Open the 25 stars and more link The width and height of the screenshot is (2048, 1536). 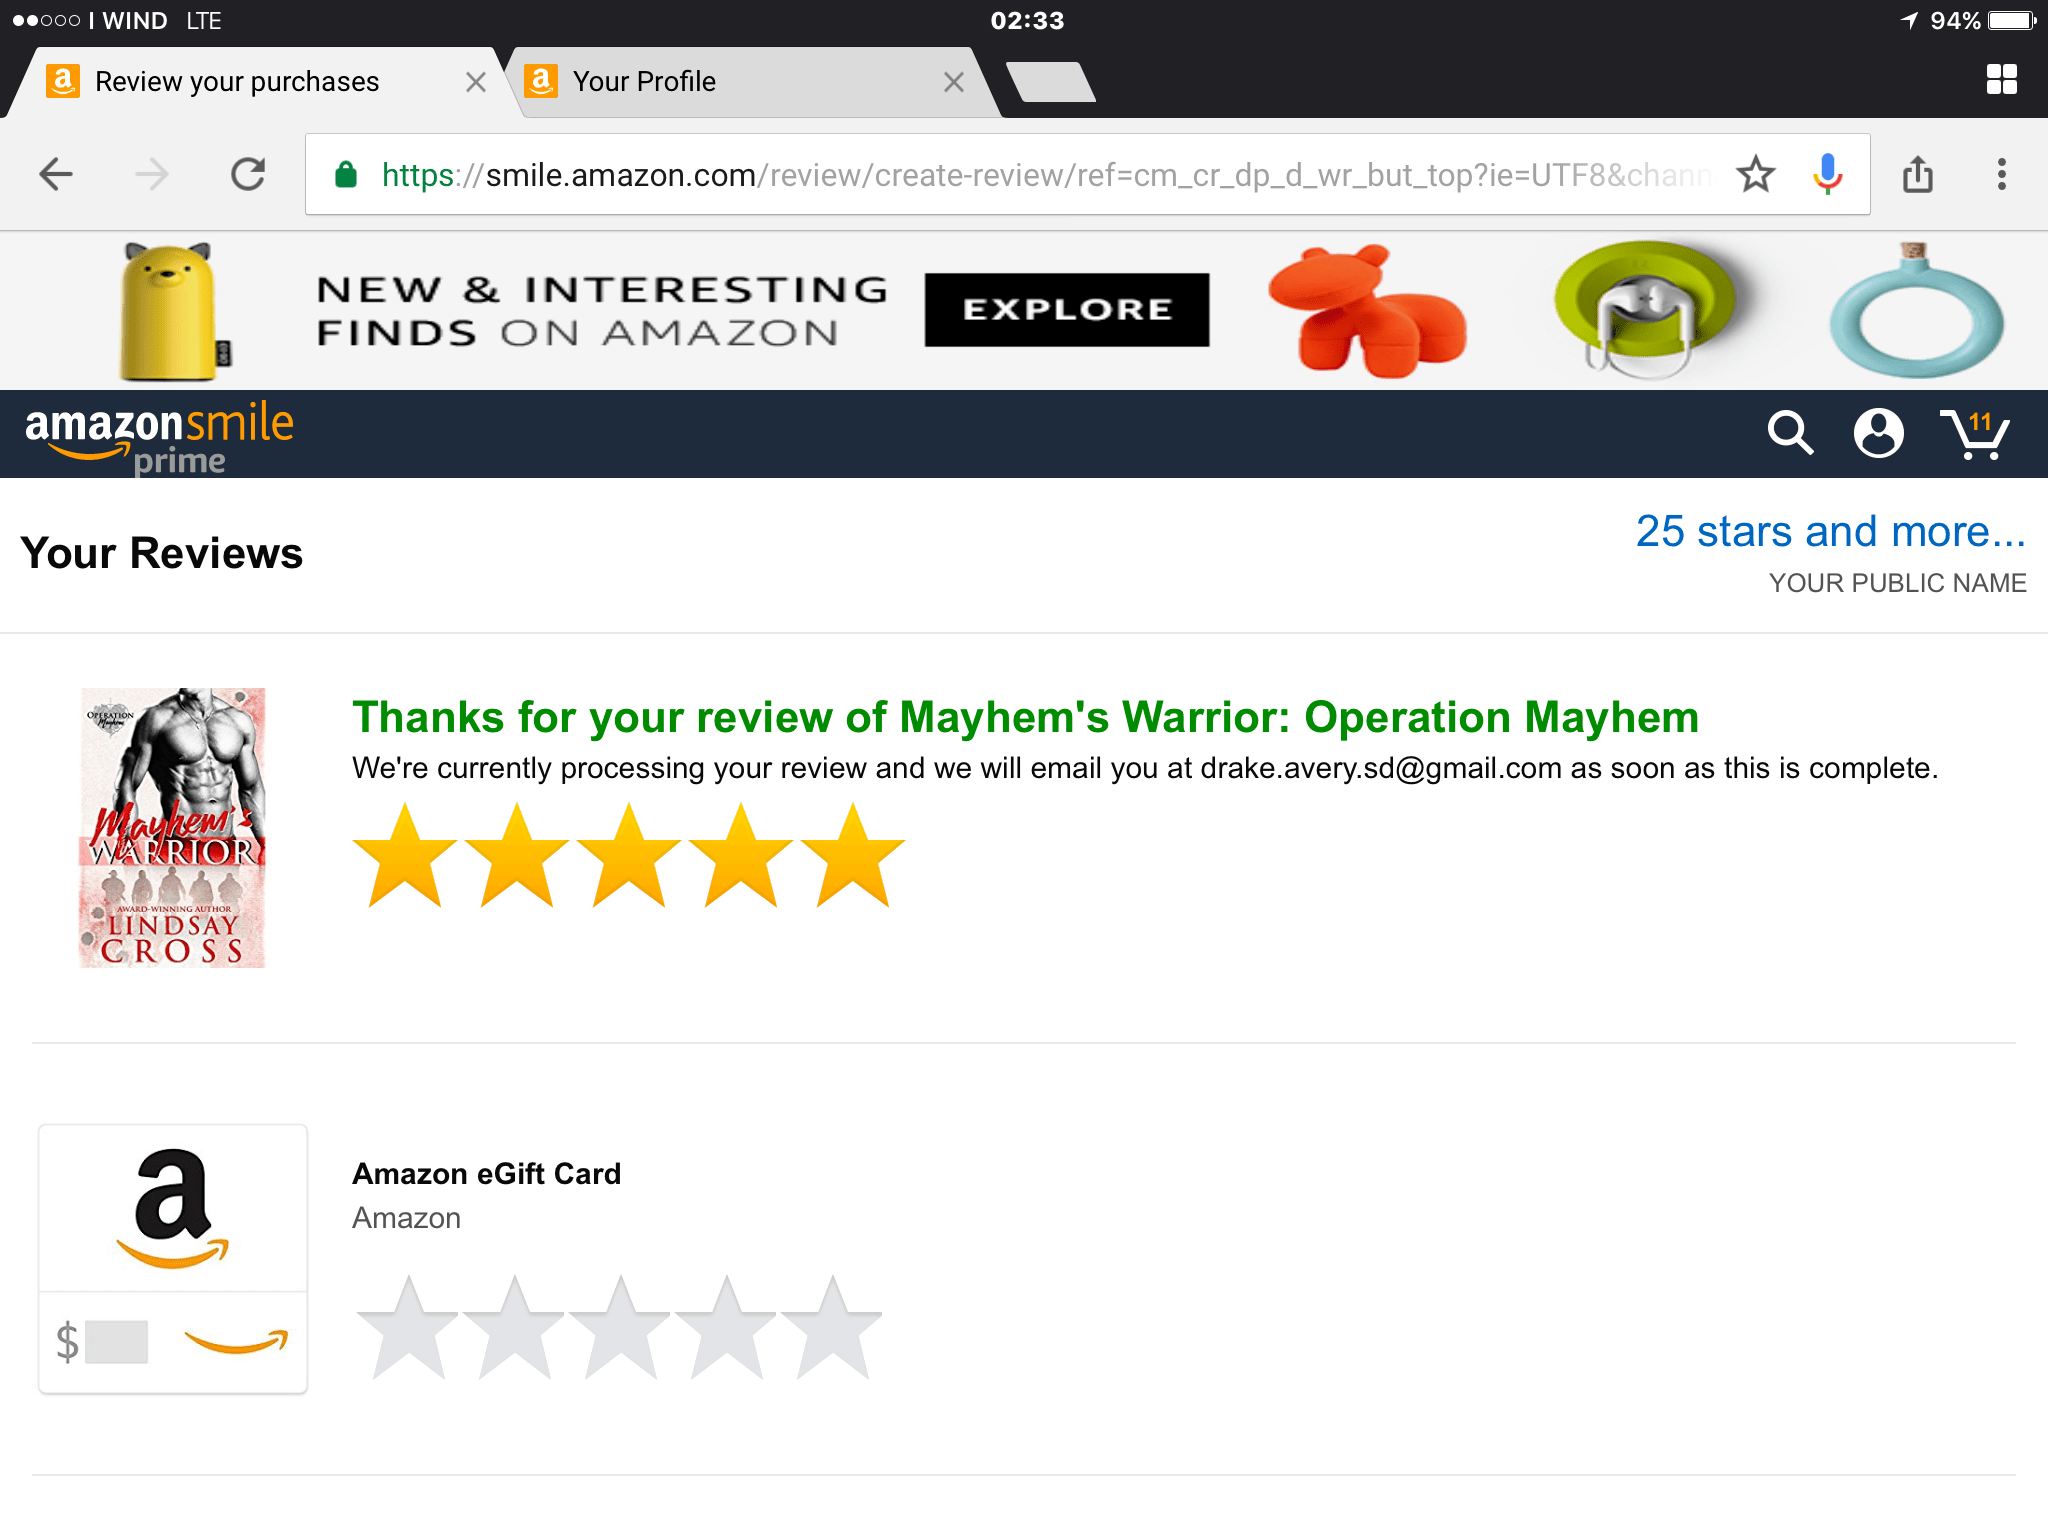1830,532
